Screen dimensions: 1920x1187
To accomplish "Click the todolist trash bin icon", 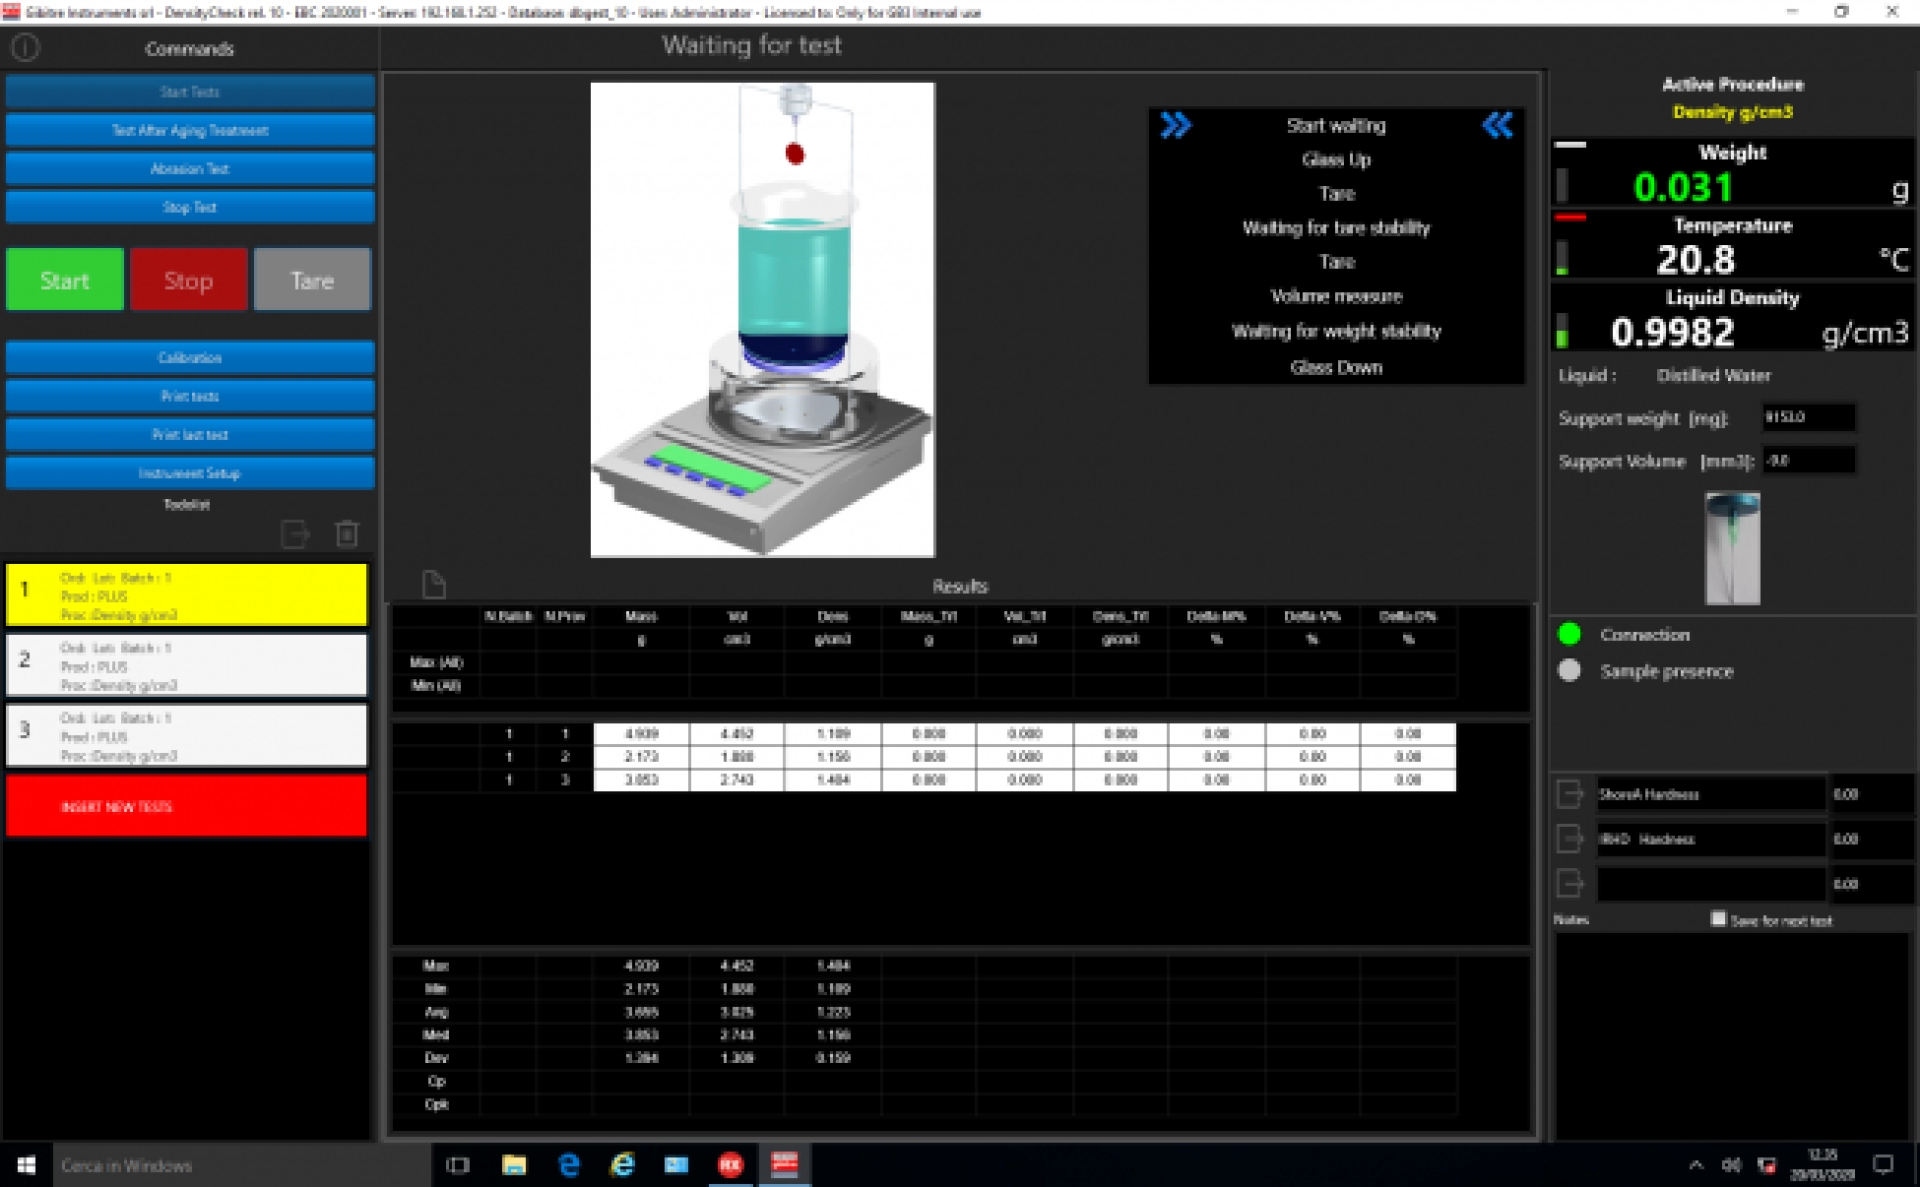I will point(347,534).
